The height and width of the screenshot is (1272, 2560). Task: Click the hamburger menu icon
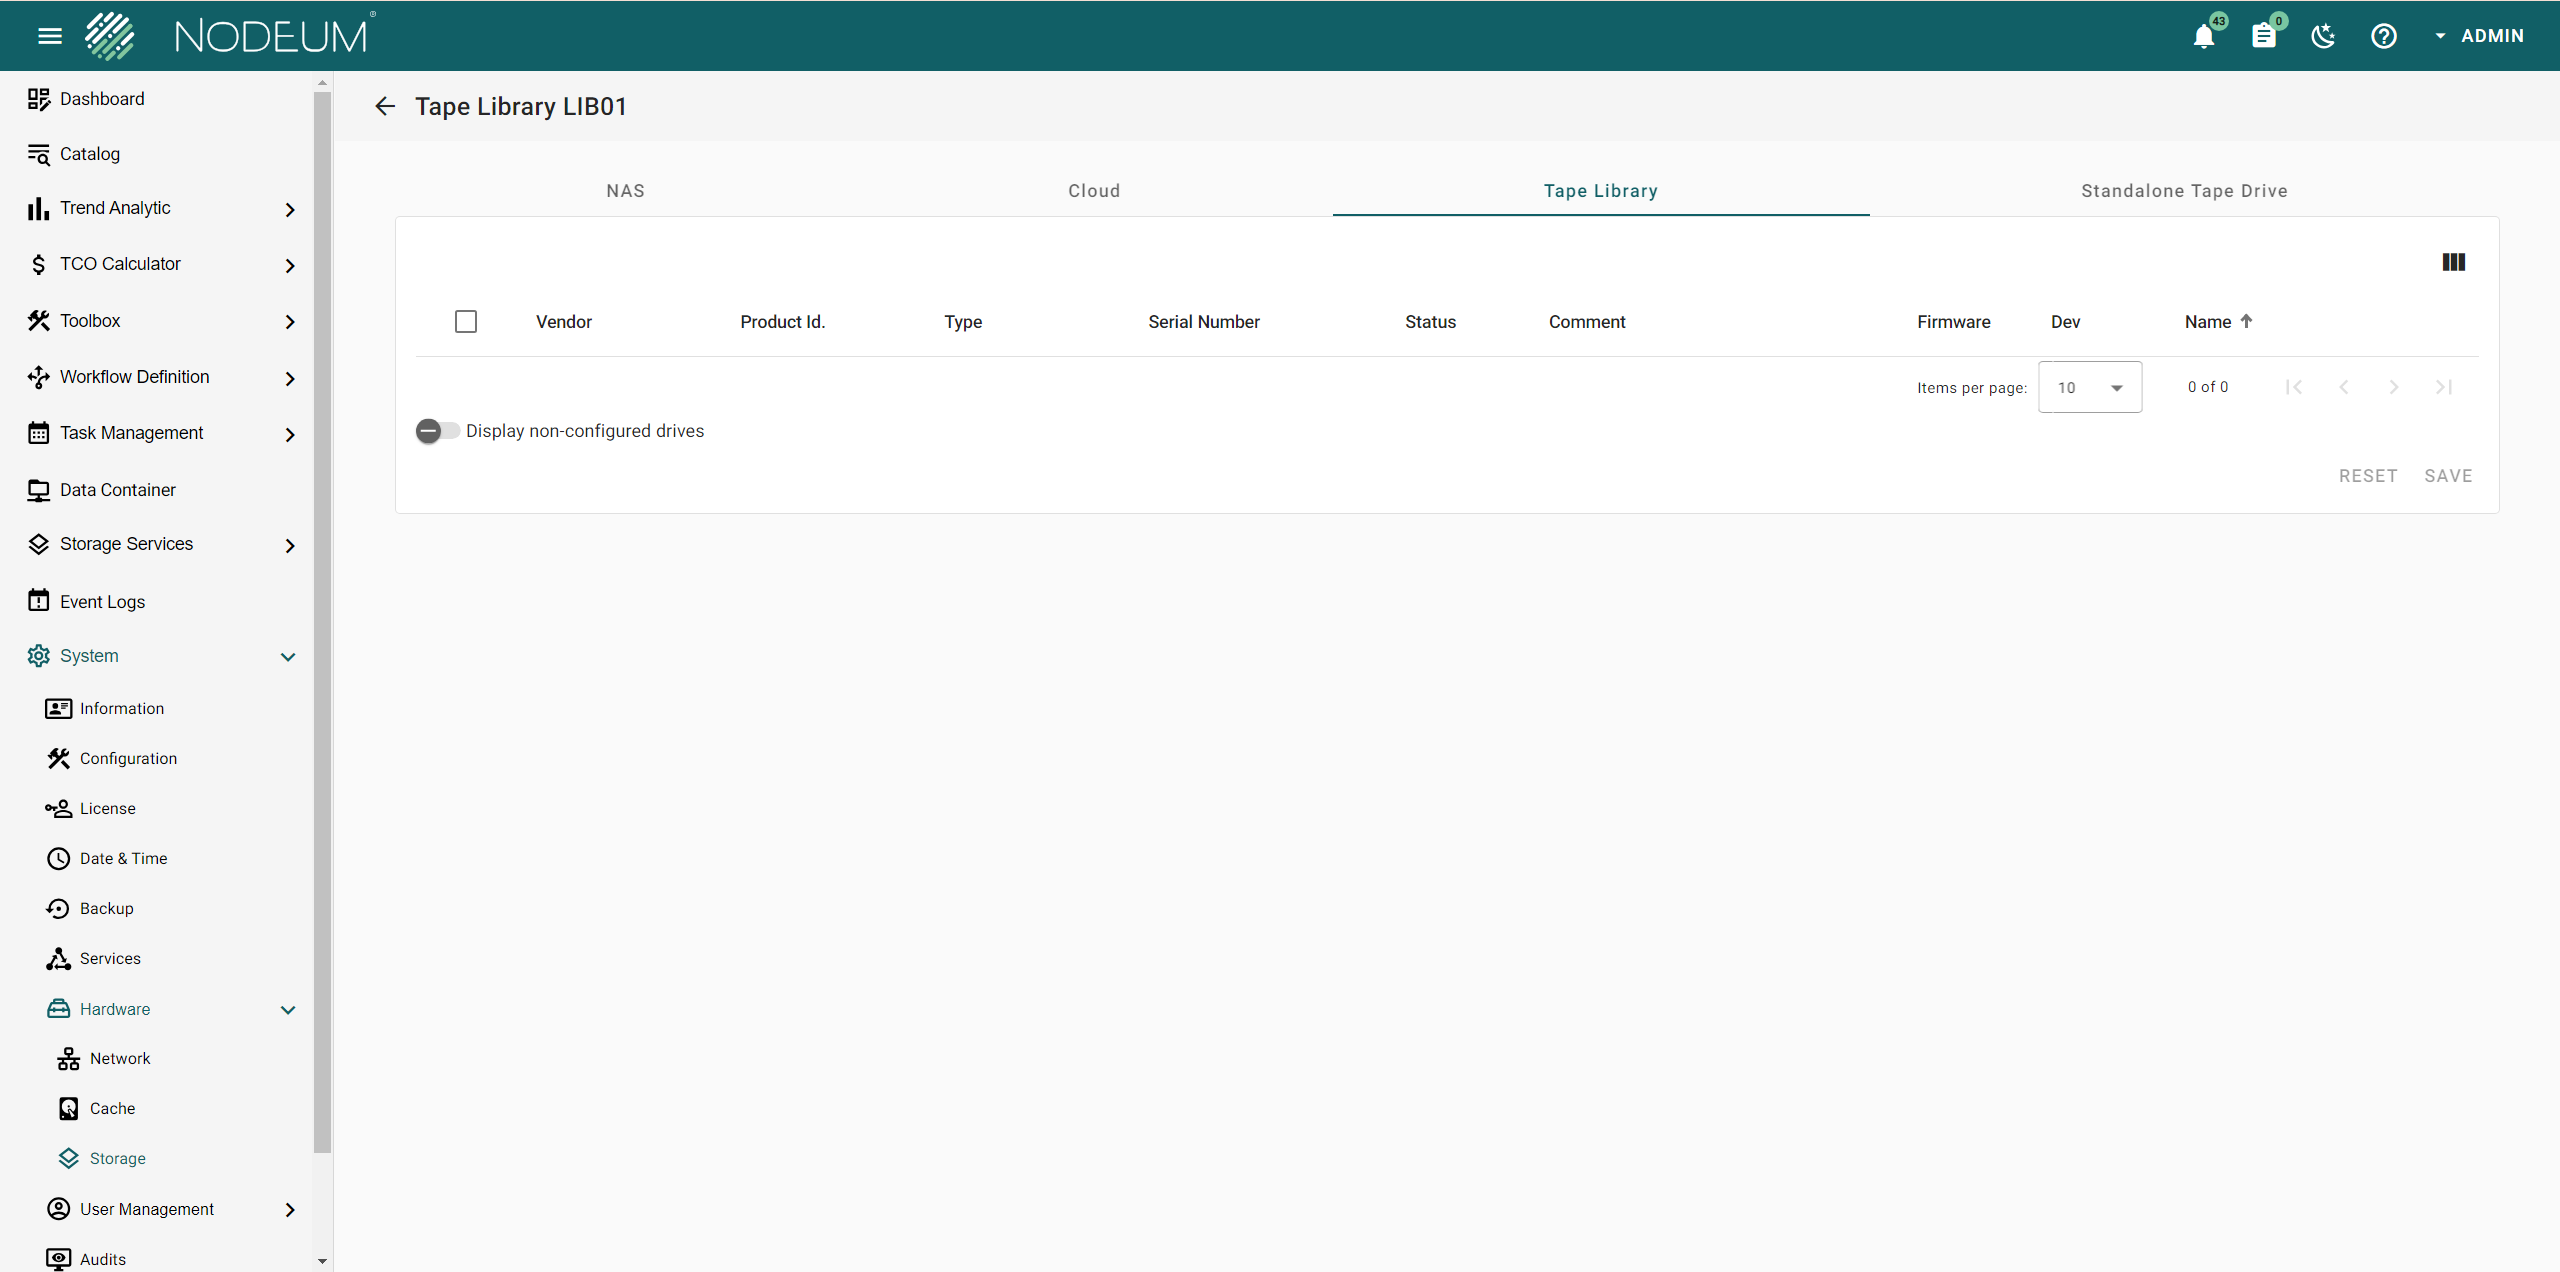(49, 36)
